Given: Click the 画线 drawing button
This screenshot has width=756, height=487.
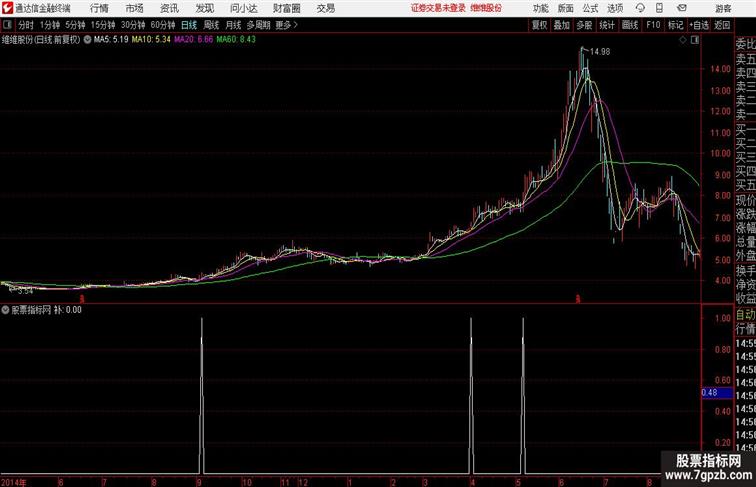Looking at the screenshot, I should click(x=630, y=25).
